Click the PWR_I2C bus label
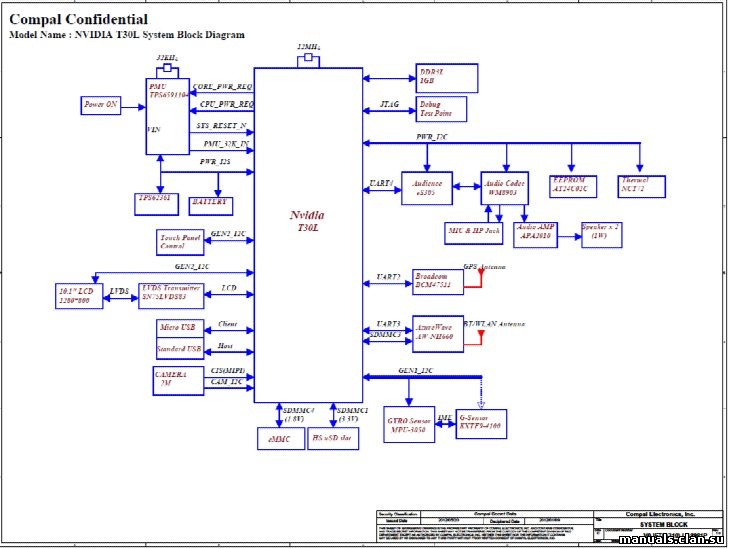Screen dimensions: 729x549 (432, 137)
